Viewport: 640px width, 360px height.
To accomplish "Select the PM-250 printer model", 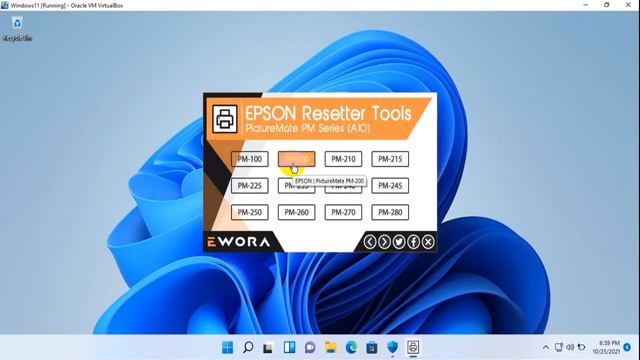I will [249, 212].
